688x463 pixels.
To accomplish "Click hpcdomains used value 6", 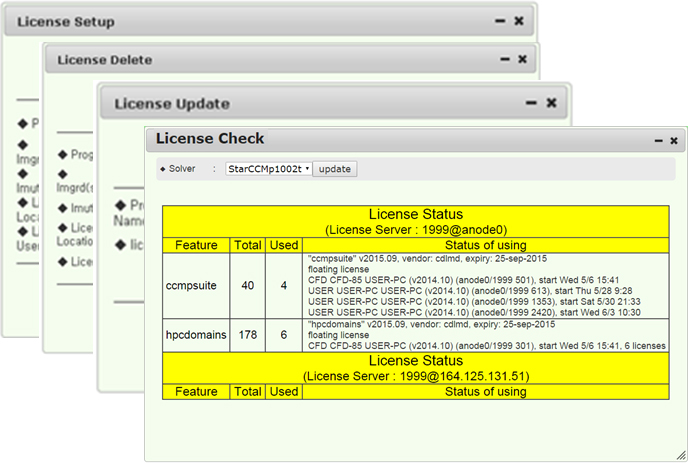I will click(x=284, y=335).
